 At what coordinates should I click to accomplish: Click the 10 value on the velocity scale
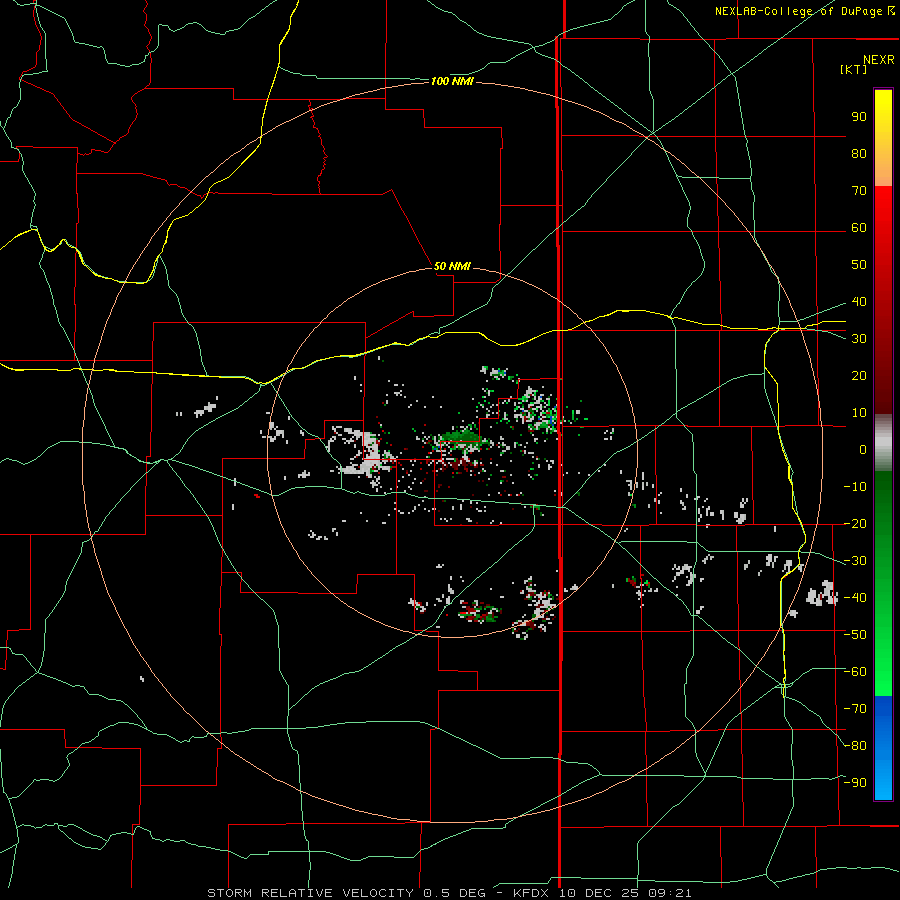[859, 413]
